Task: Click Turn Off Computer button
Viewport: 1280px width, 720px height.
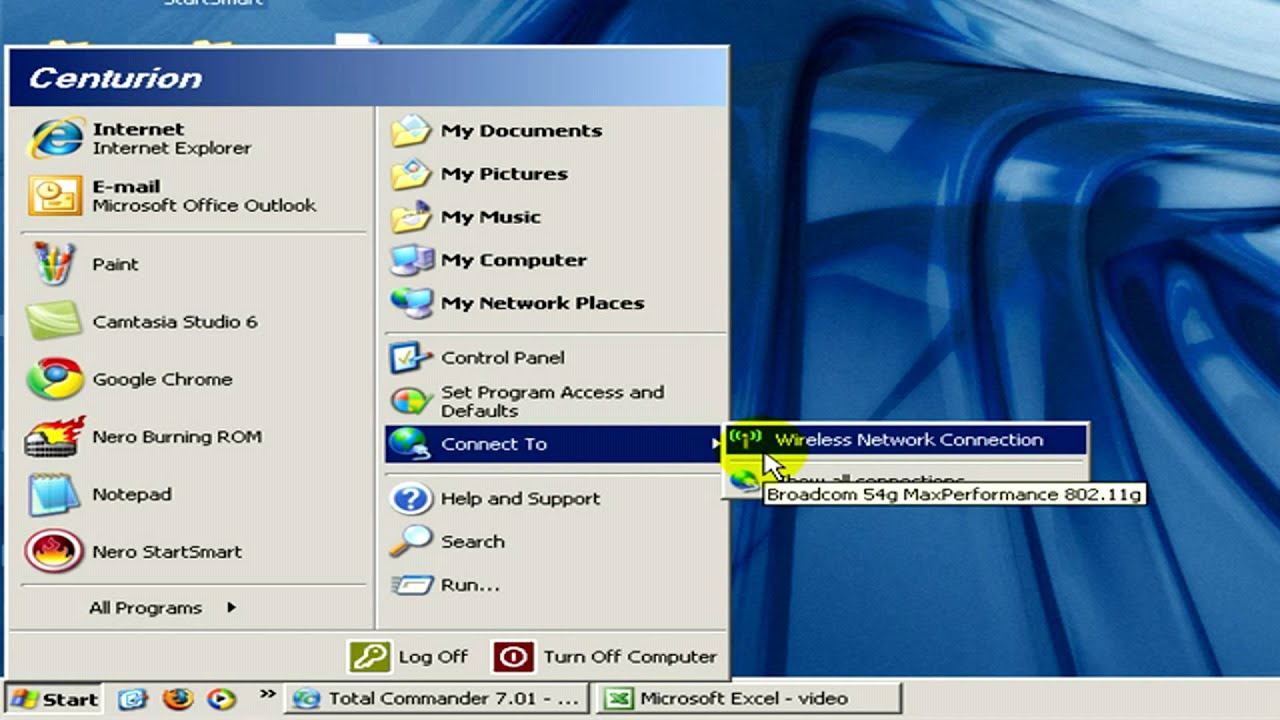Action: coord(605,657)
